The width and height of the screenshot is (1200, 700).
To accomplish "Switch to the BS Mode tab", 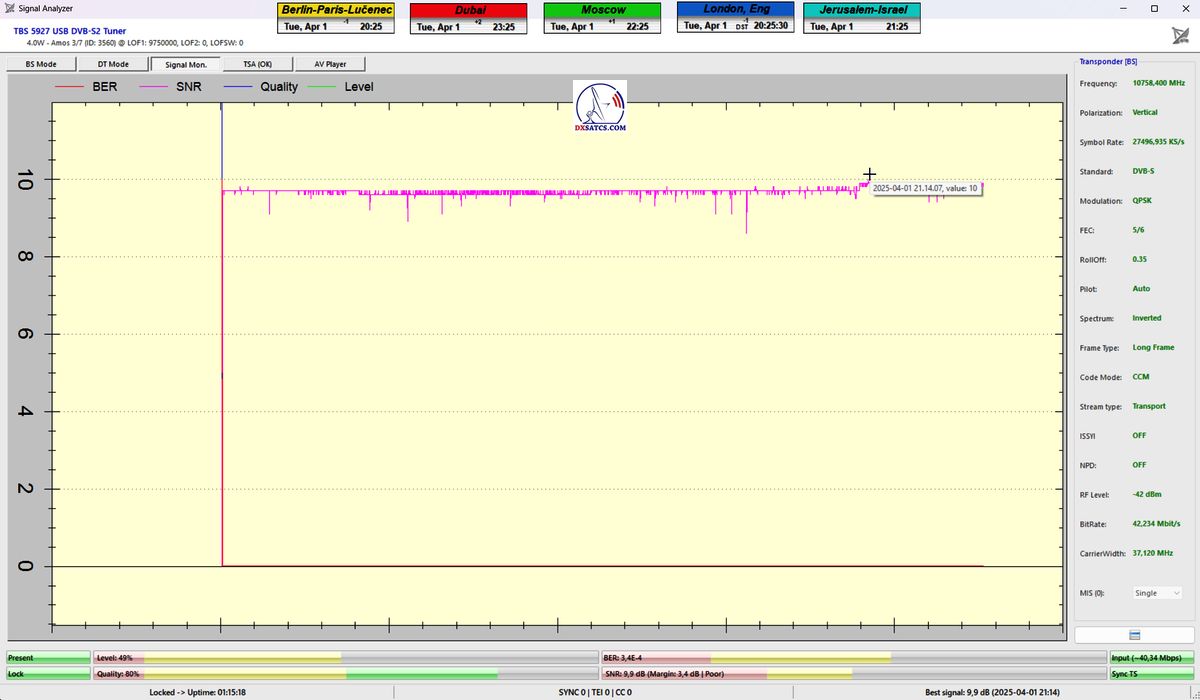I will click(41, 64).
